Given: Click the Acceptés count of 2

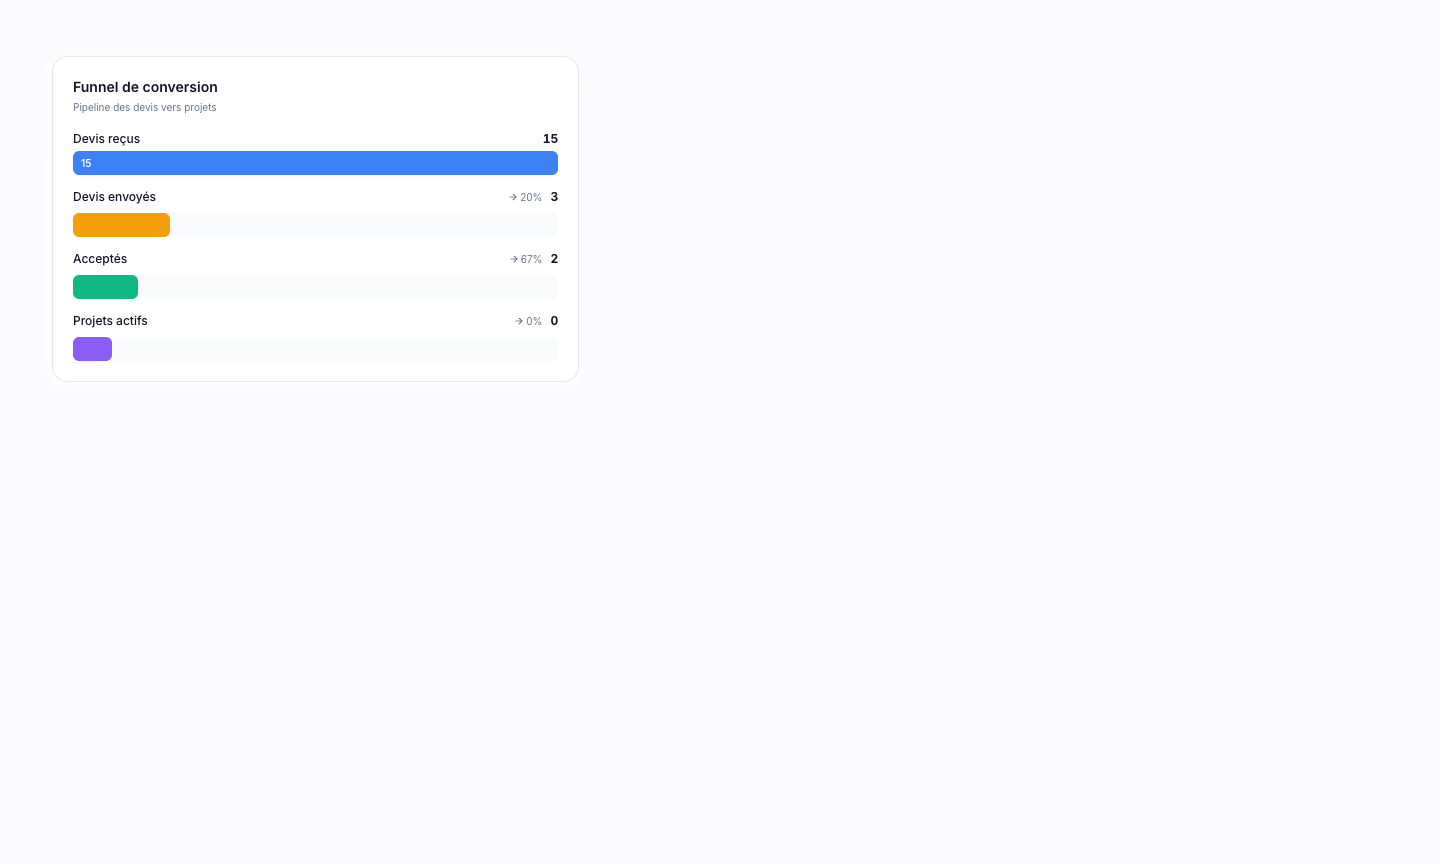Looking at the screenshot, I should pyautogui.click(x=554, y=259).
